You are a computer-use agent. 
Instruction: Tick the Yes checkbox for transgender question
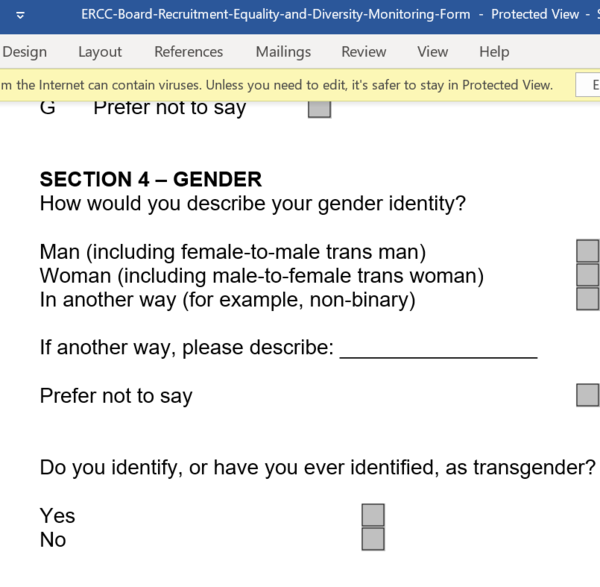[x=373, y=515]
